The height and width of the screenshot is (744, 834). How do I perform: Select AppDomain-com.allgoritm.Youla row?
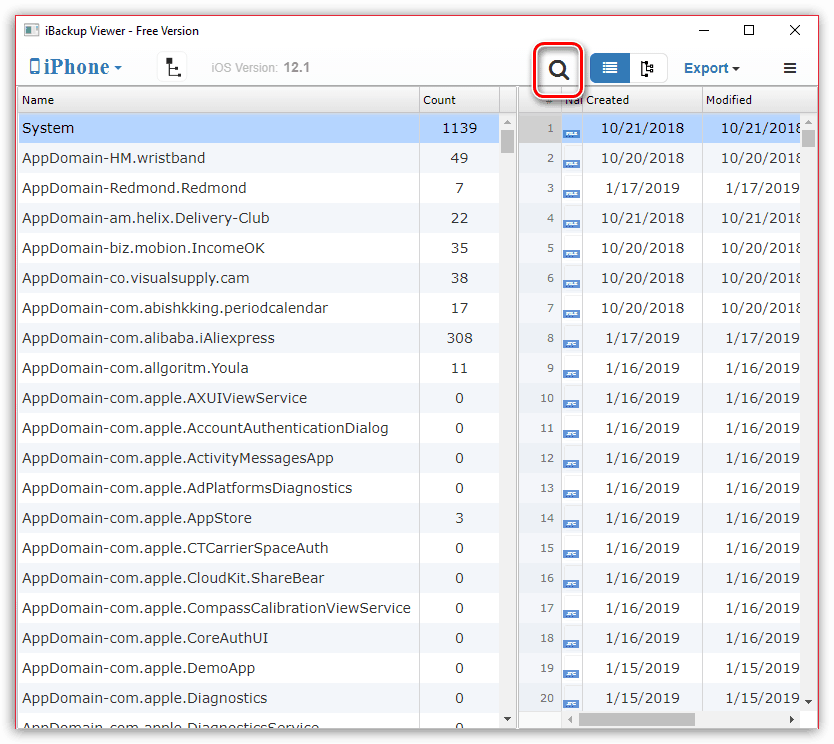point(259,368)
